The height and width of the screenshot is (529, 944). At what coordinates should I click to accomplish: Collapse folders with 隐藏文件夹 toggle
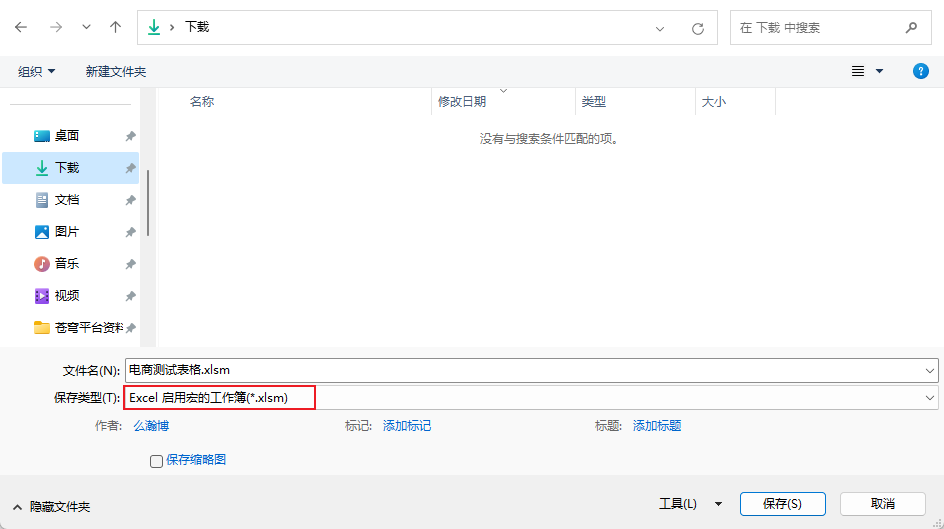[x=52, y=507]
